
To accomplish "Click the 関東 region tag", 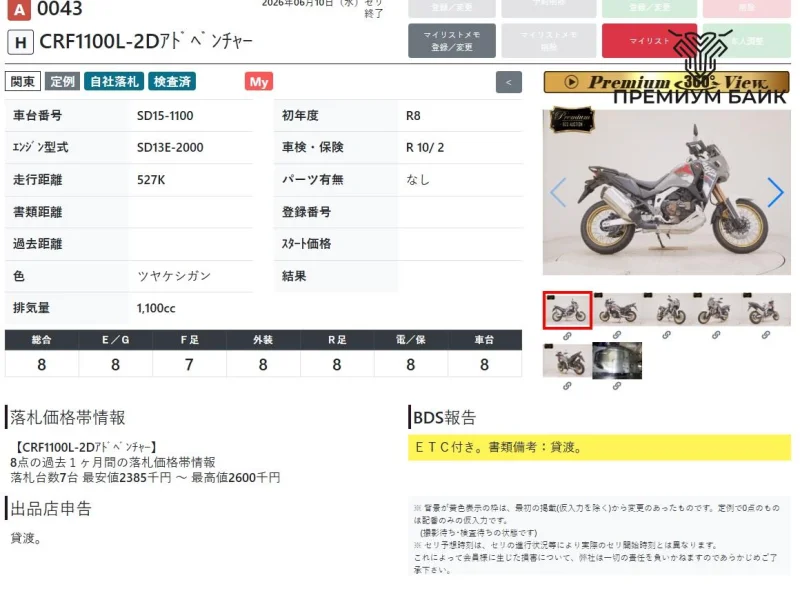I will 23,82.
